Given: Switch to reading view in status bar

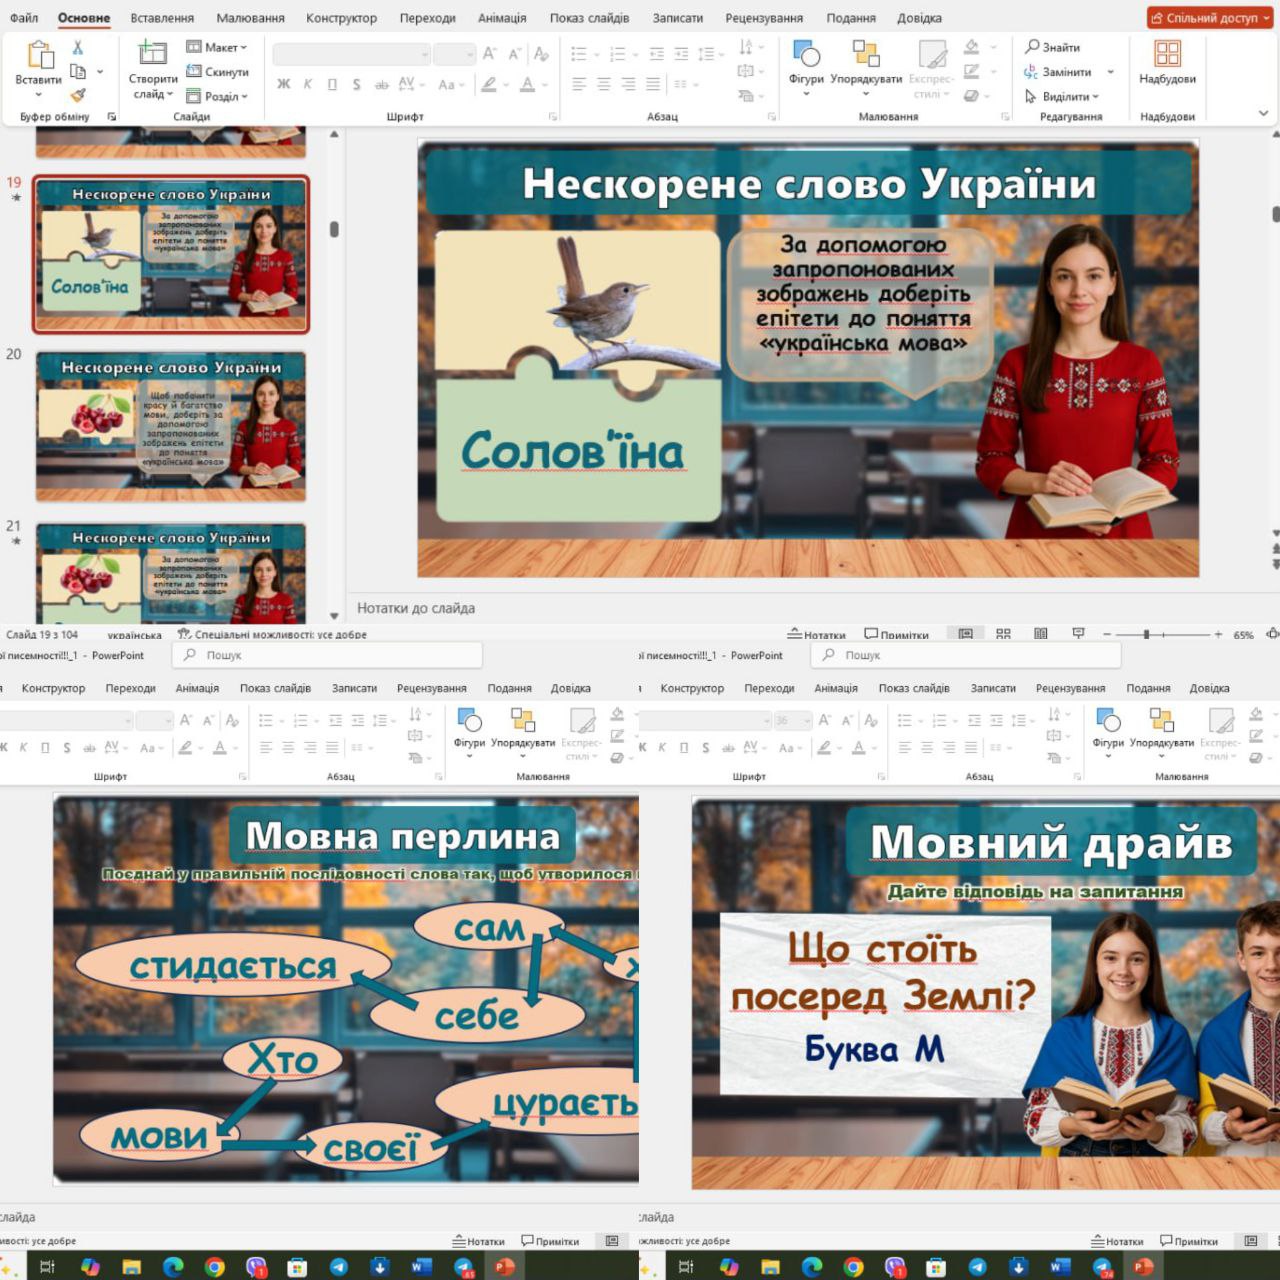Looking at the screenshot, I should [x=1041, y=634].
